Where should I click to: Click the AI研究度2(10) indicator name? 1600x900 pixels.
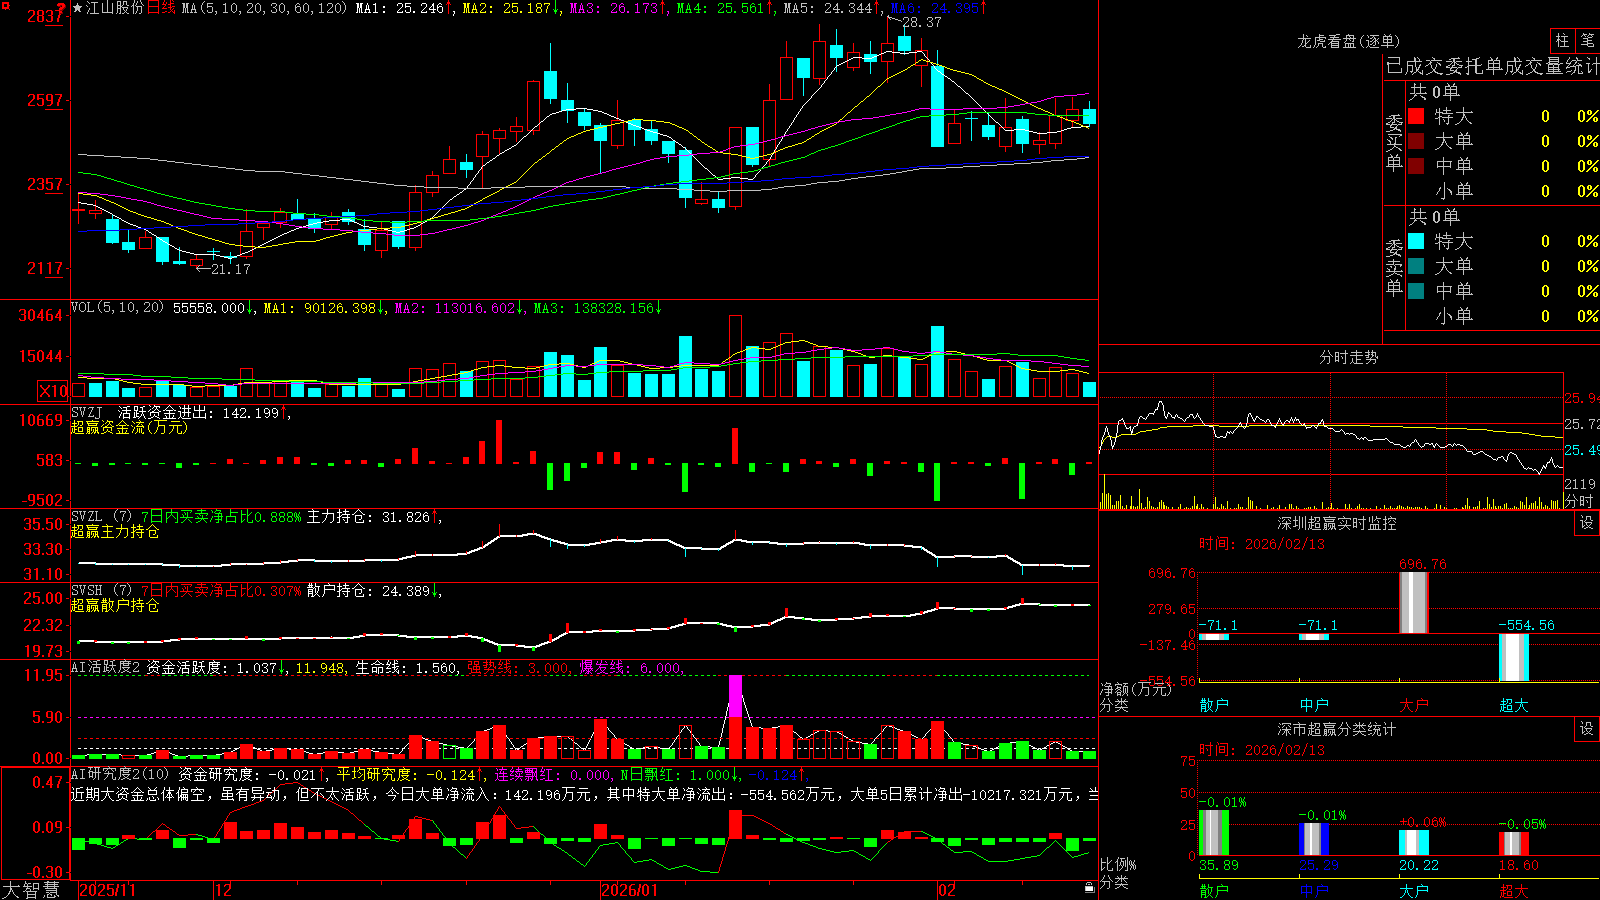120,774
